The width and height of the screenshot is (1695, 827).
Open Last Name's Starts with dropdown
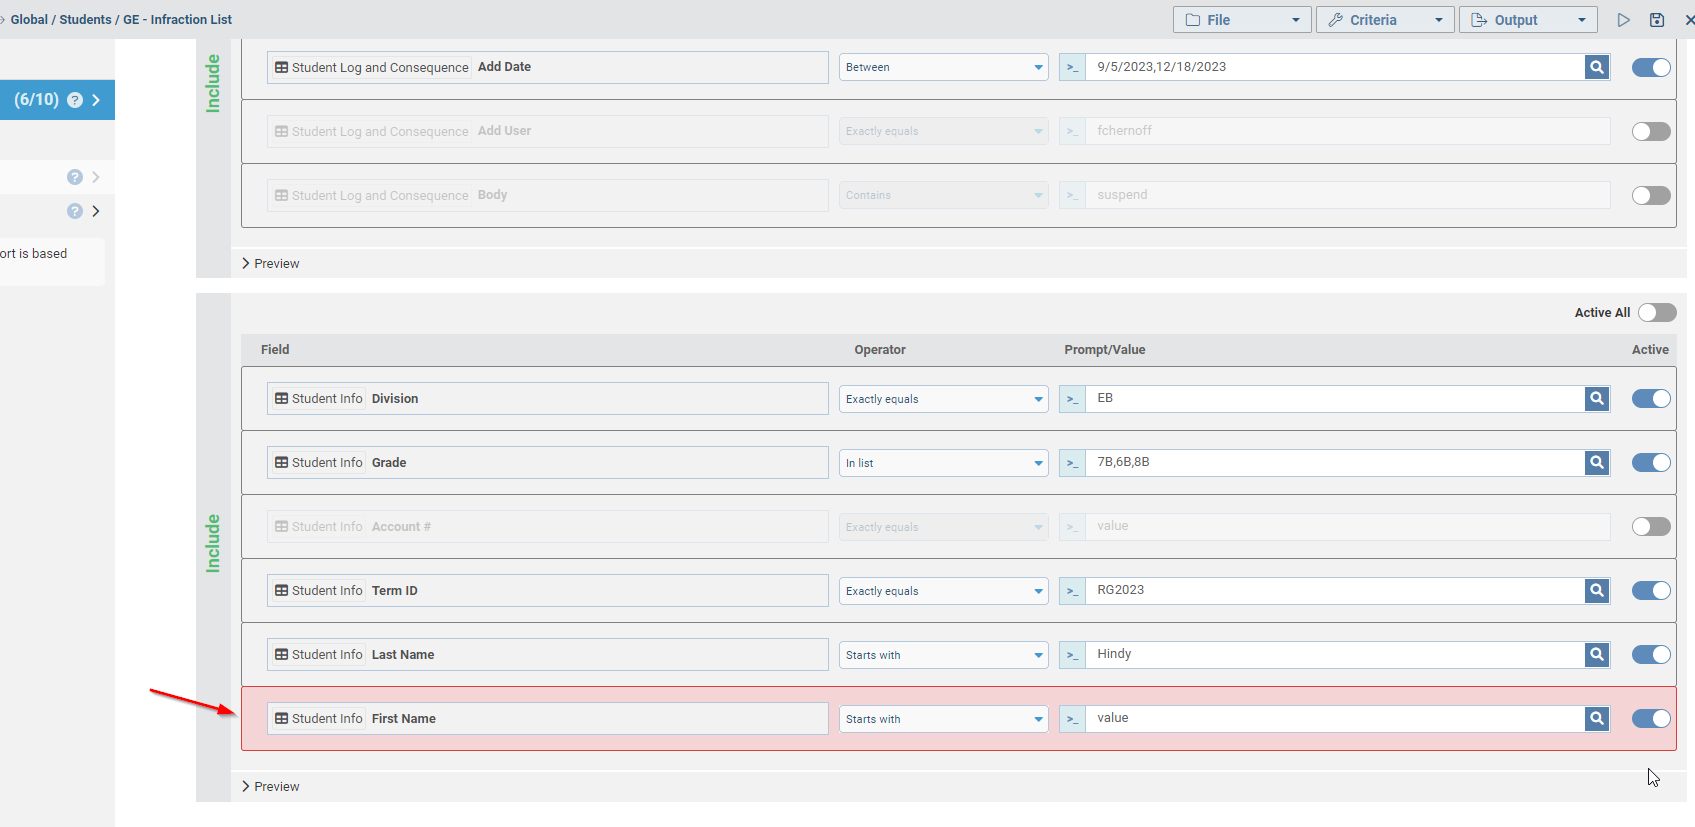[x=943, y=654]
